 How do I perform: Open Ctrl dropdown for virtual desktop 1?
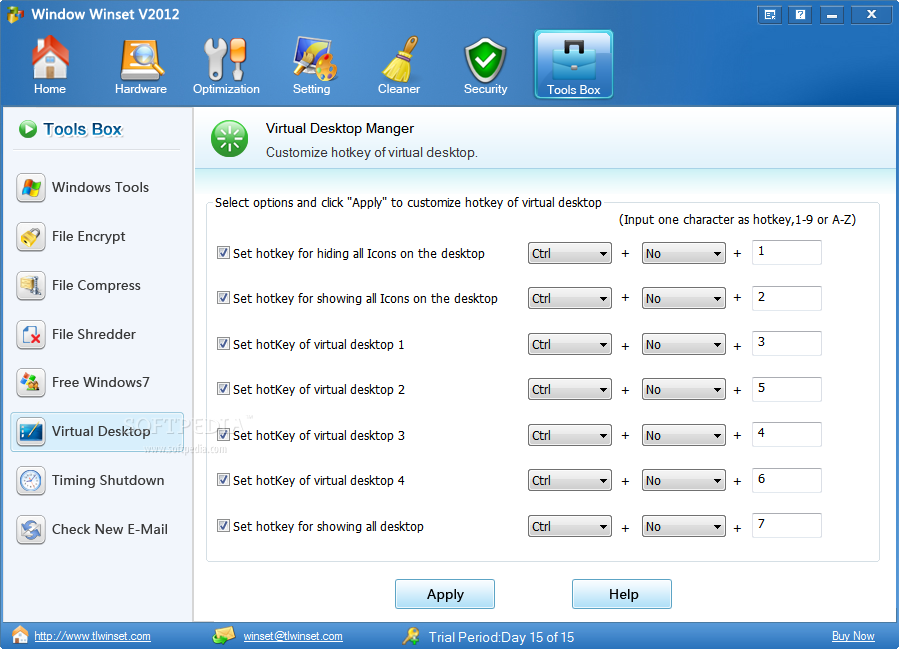point(569,345)
